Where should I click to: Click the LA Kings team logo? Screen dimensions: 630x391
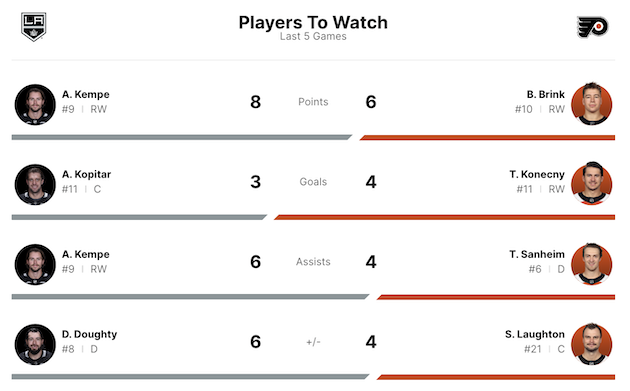click(34, 27)
